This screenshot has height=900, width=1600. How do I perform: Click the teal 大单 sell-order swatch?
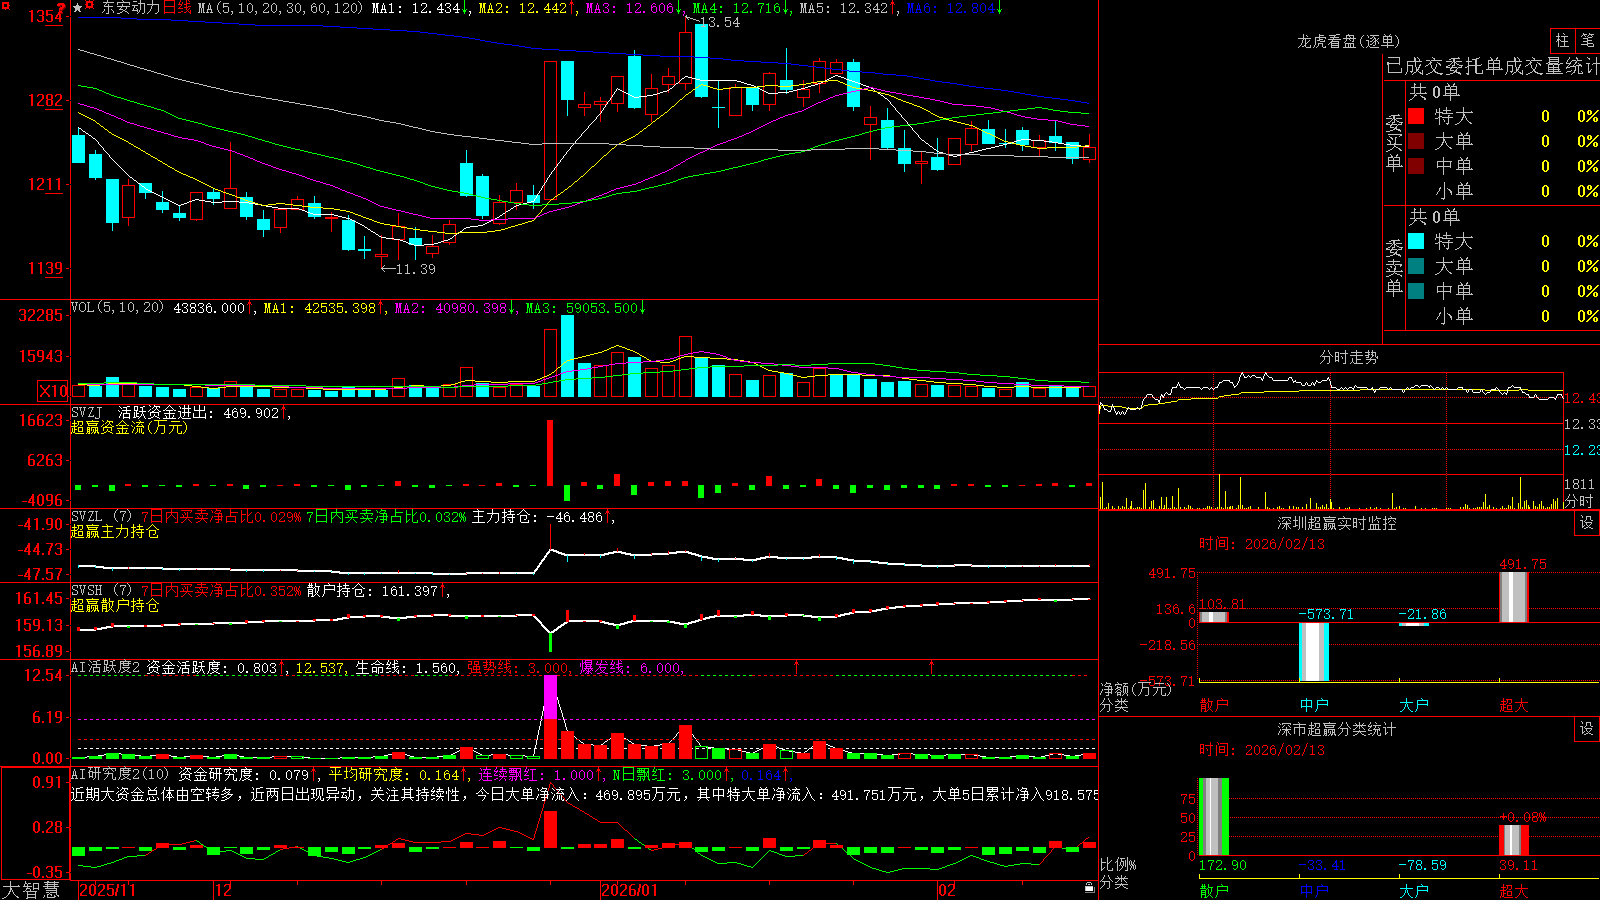coord(1416,266)
